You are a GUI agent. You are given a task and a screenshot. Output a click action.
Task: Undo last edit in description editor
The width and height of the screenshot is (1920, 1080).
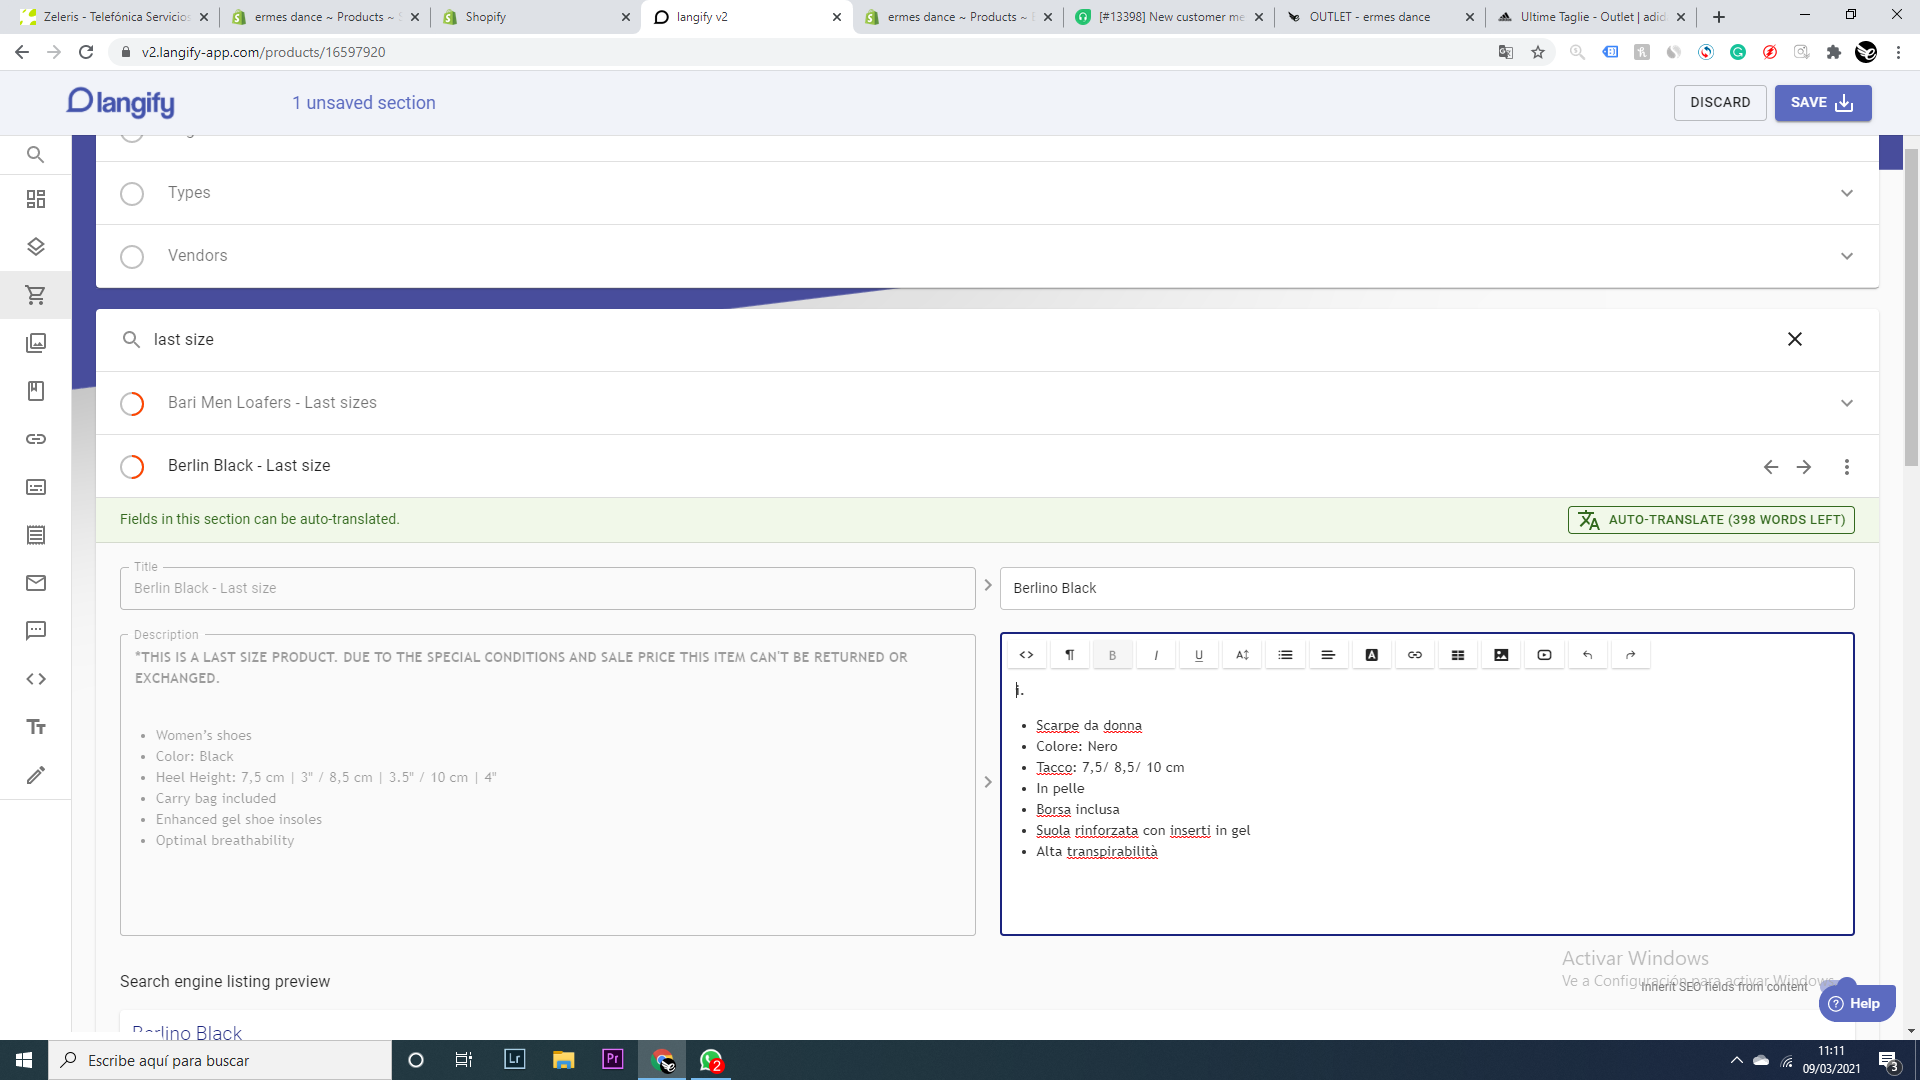[x=1588, y=655]
